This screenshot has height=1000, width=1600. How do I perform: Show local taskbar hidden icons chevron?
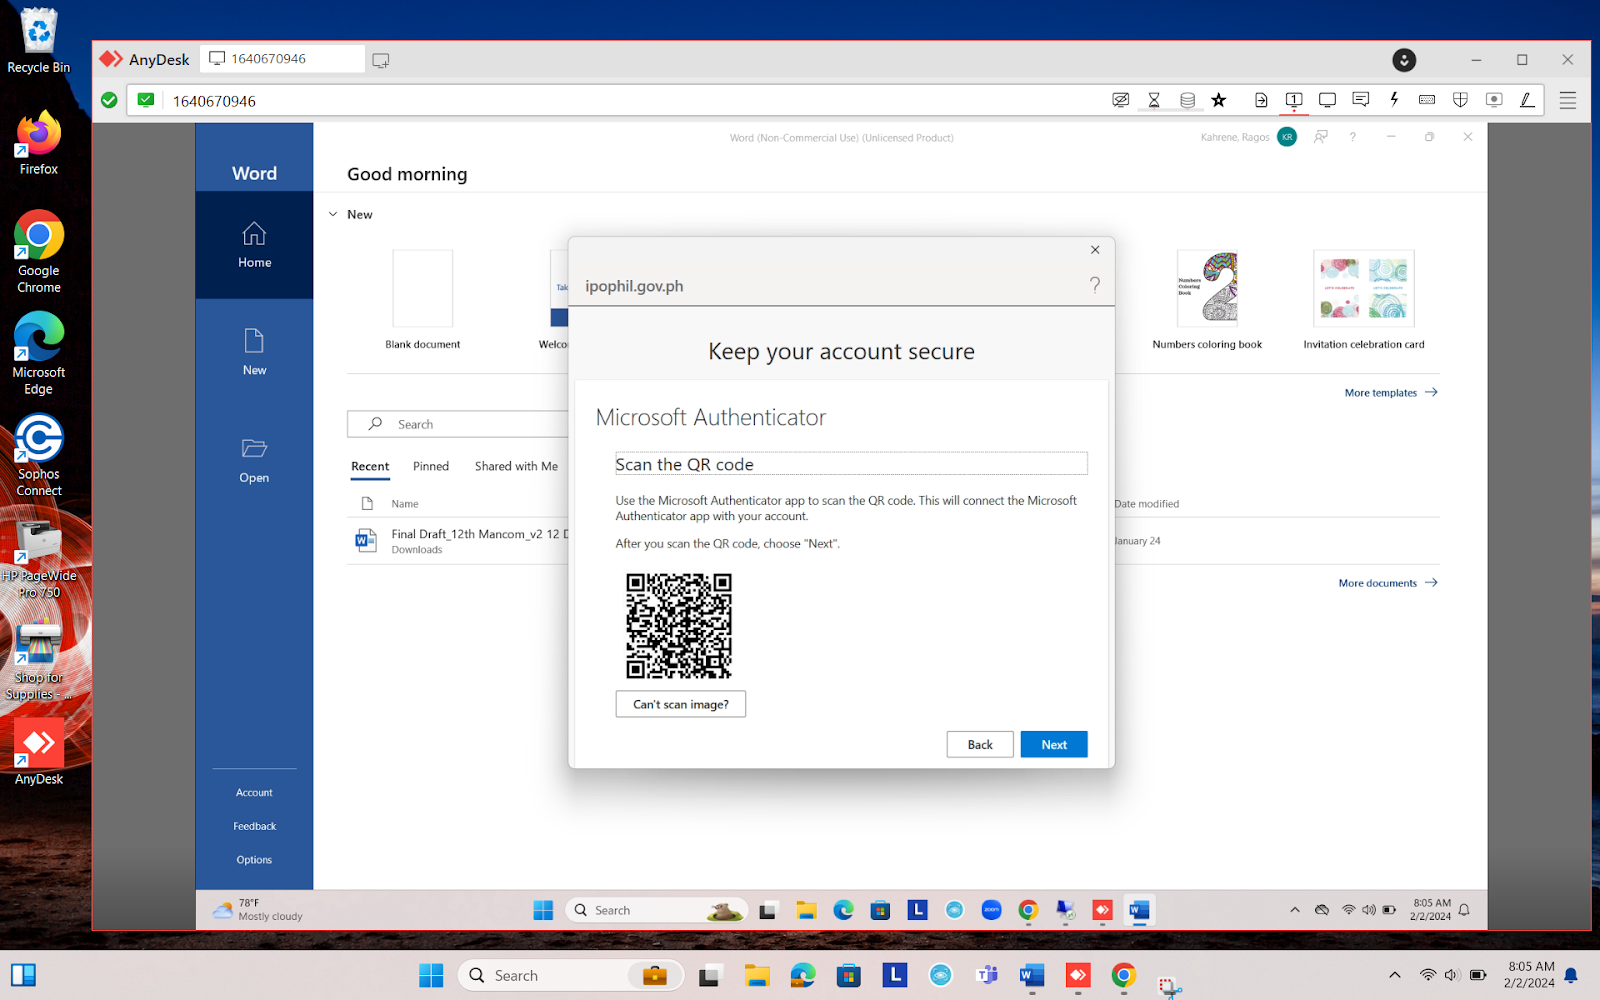coord(1395,975)
